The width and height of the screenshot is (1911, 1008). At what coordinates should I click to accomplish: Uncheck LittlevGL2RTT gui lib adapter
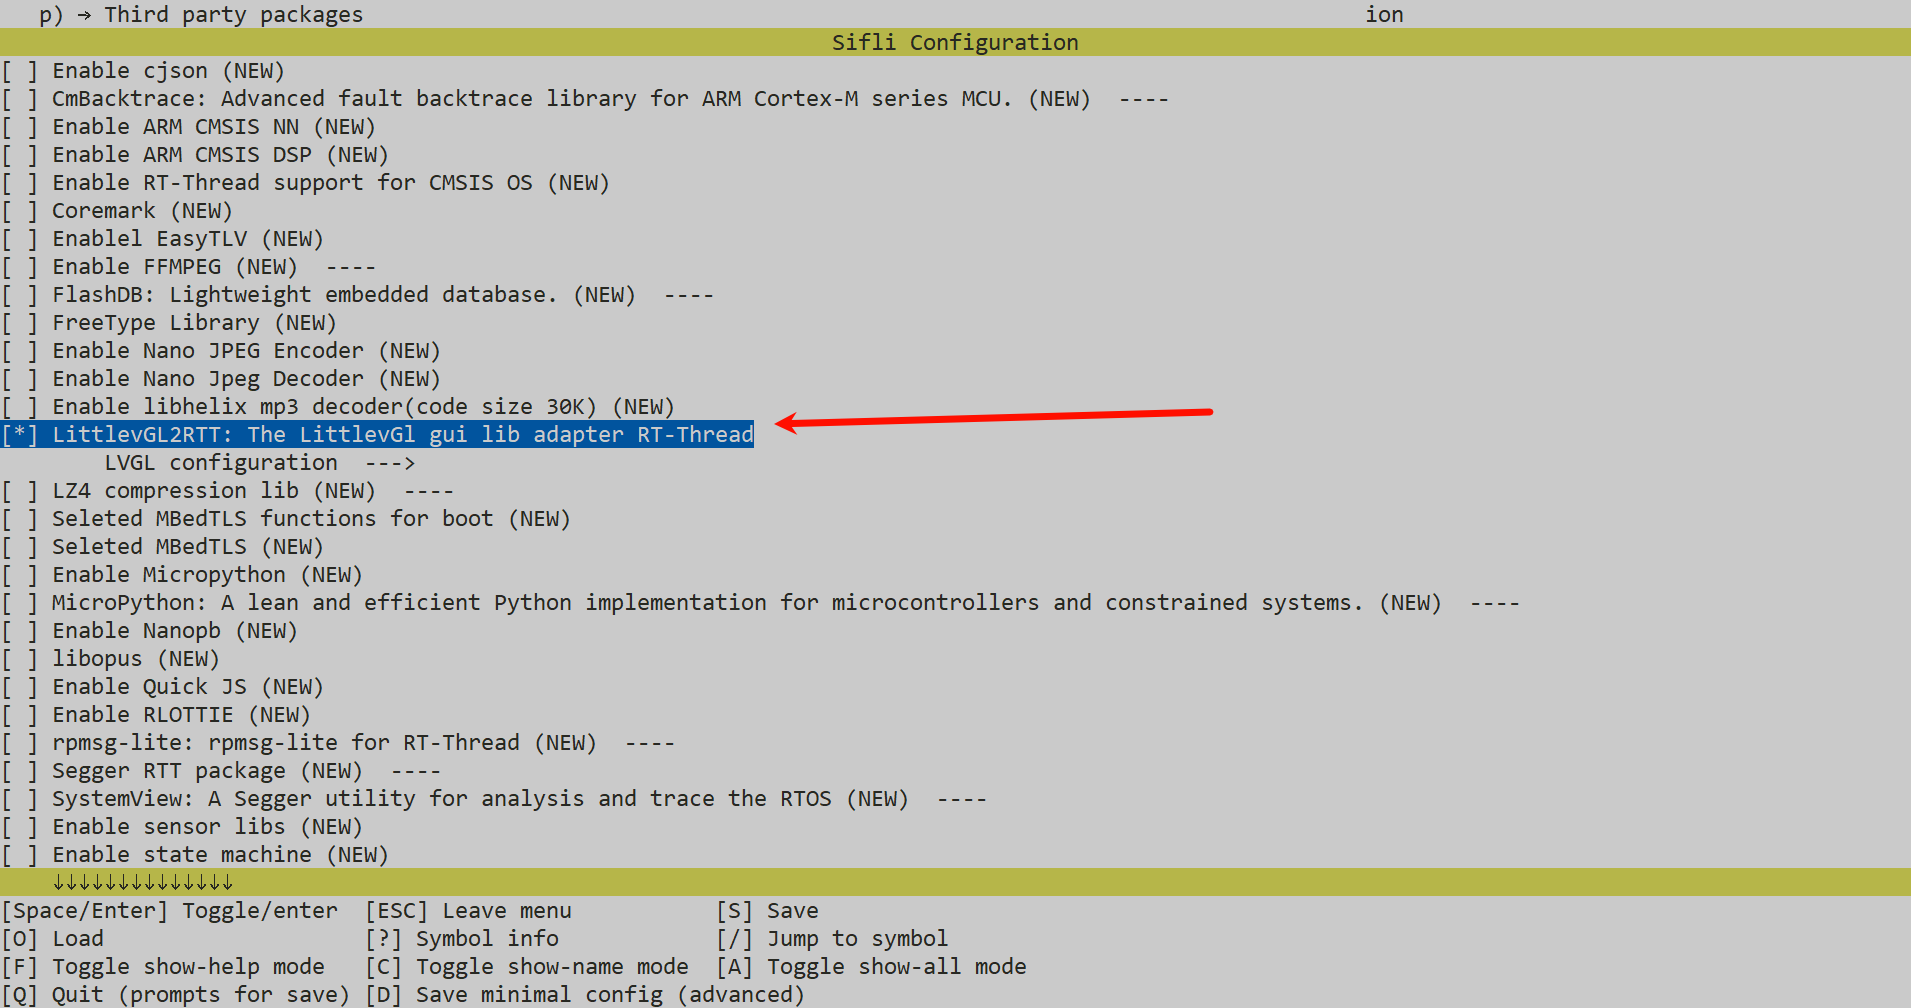coord(20,435)
